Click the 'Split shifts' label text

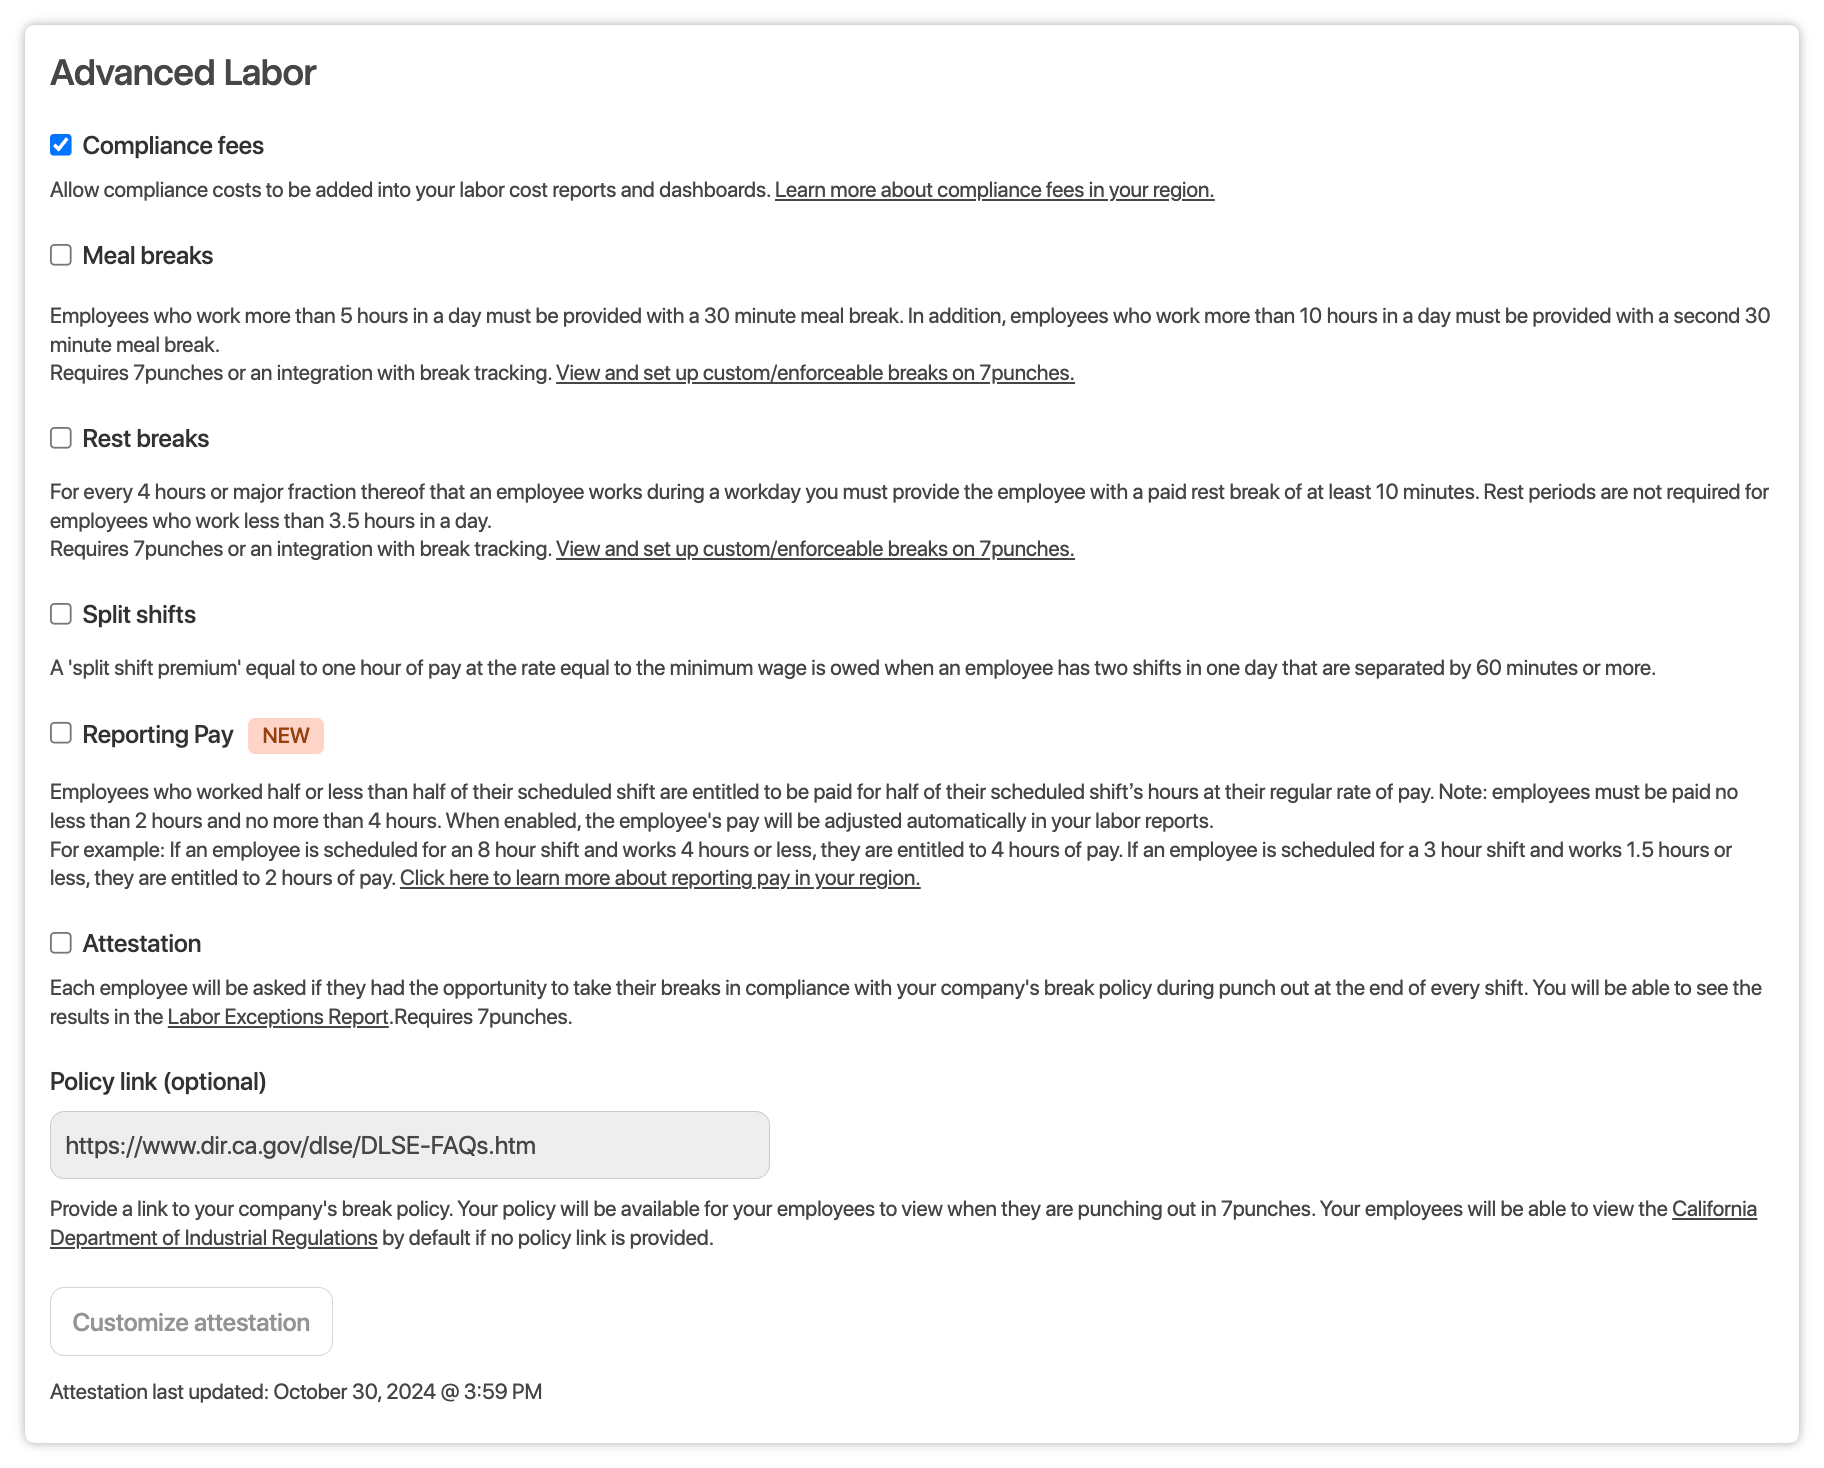[x=139, y=615]
